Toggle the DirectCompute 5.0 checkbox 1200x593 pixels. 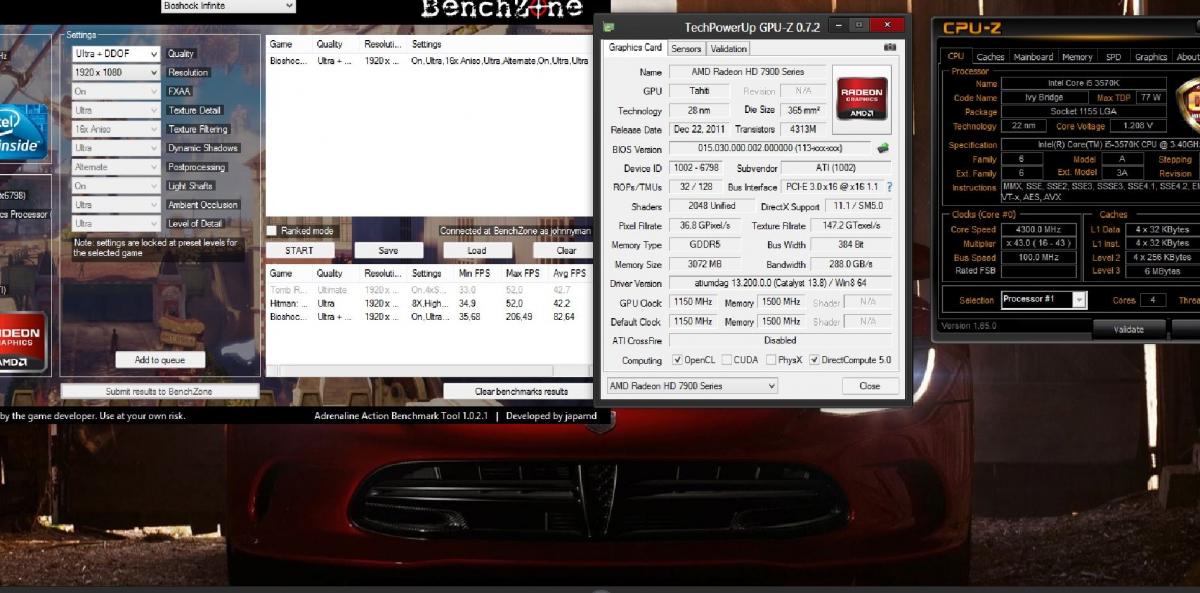814,360
